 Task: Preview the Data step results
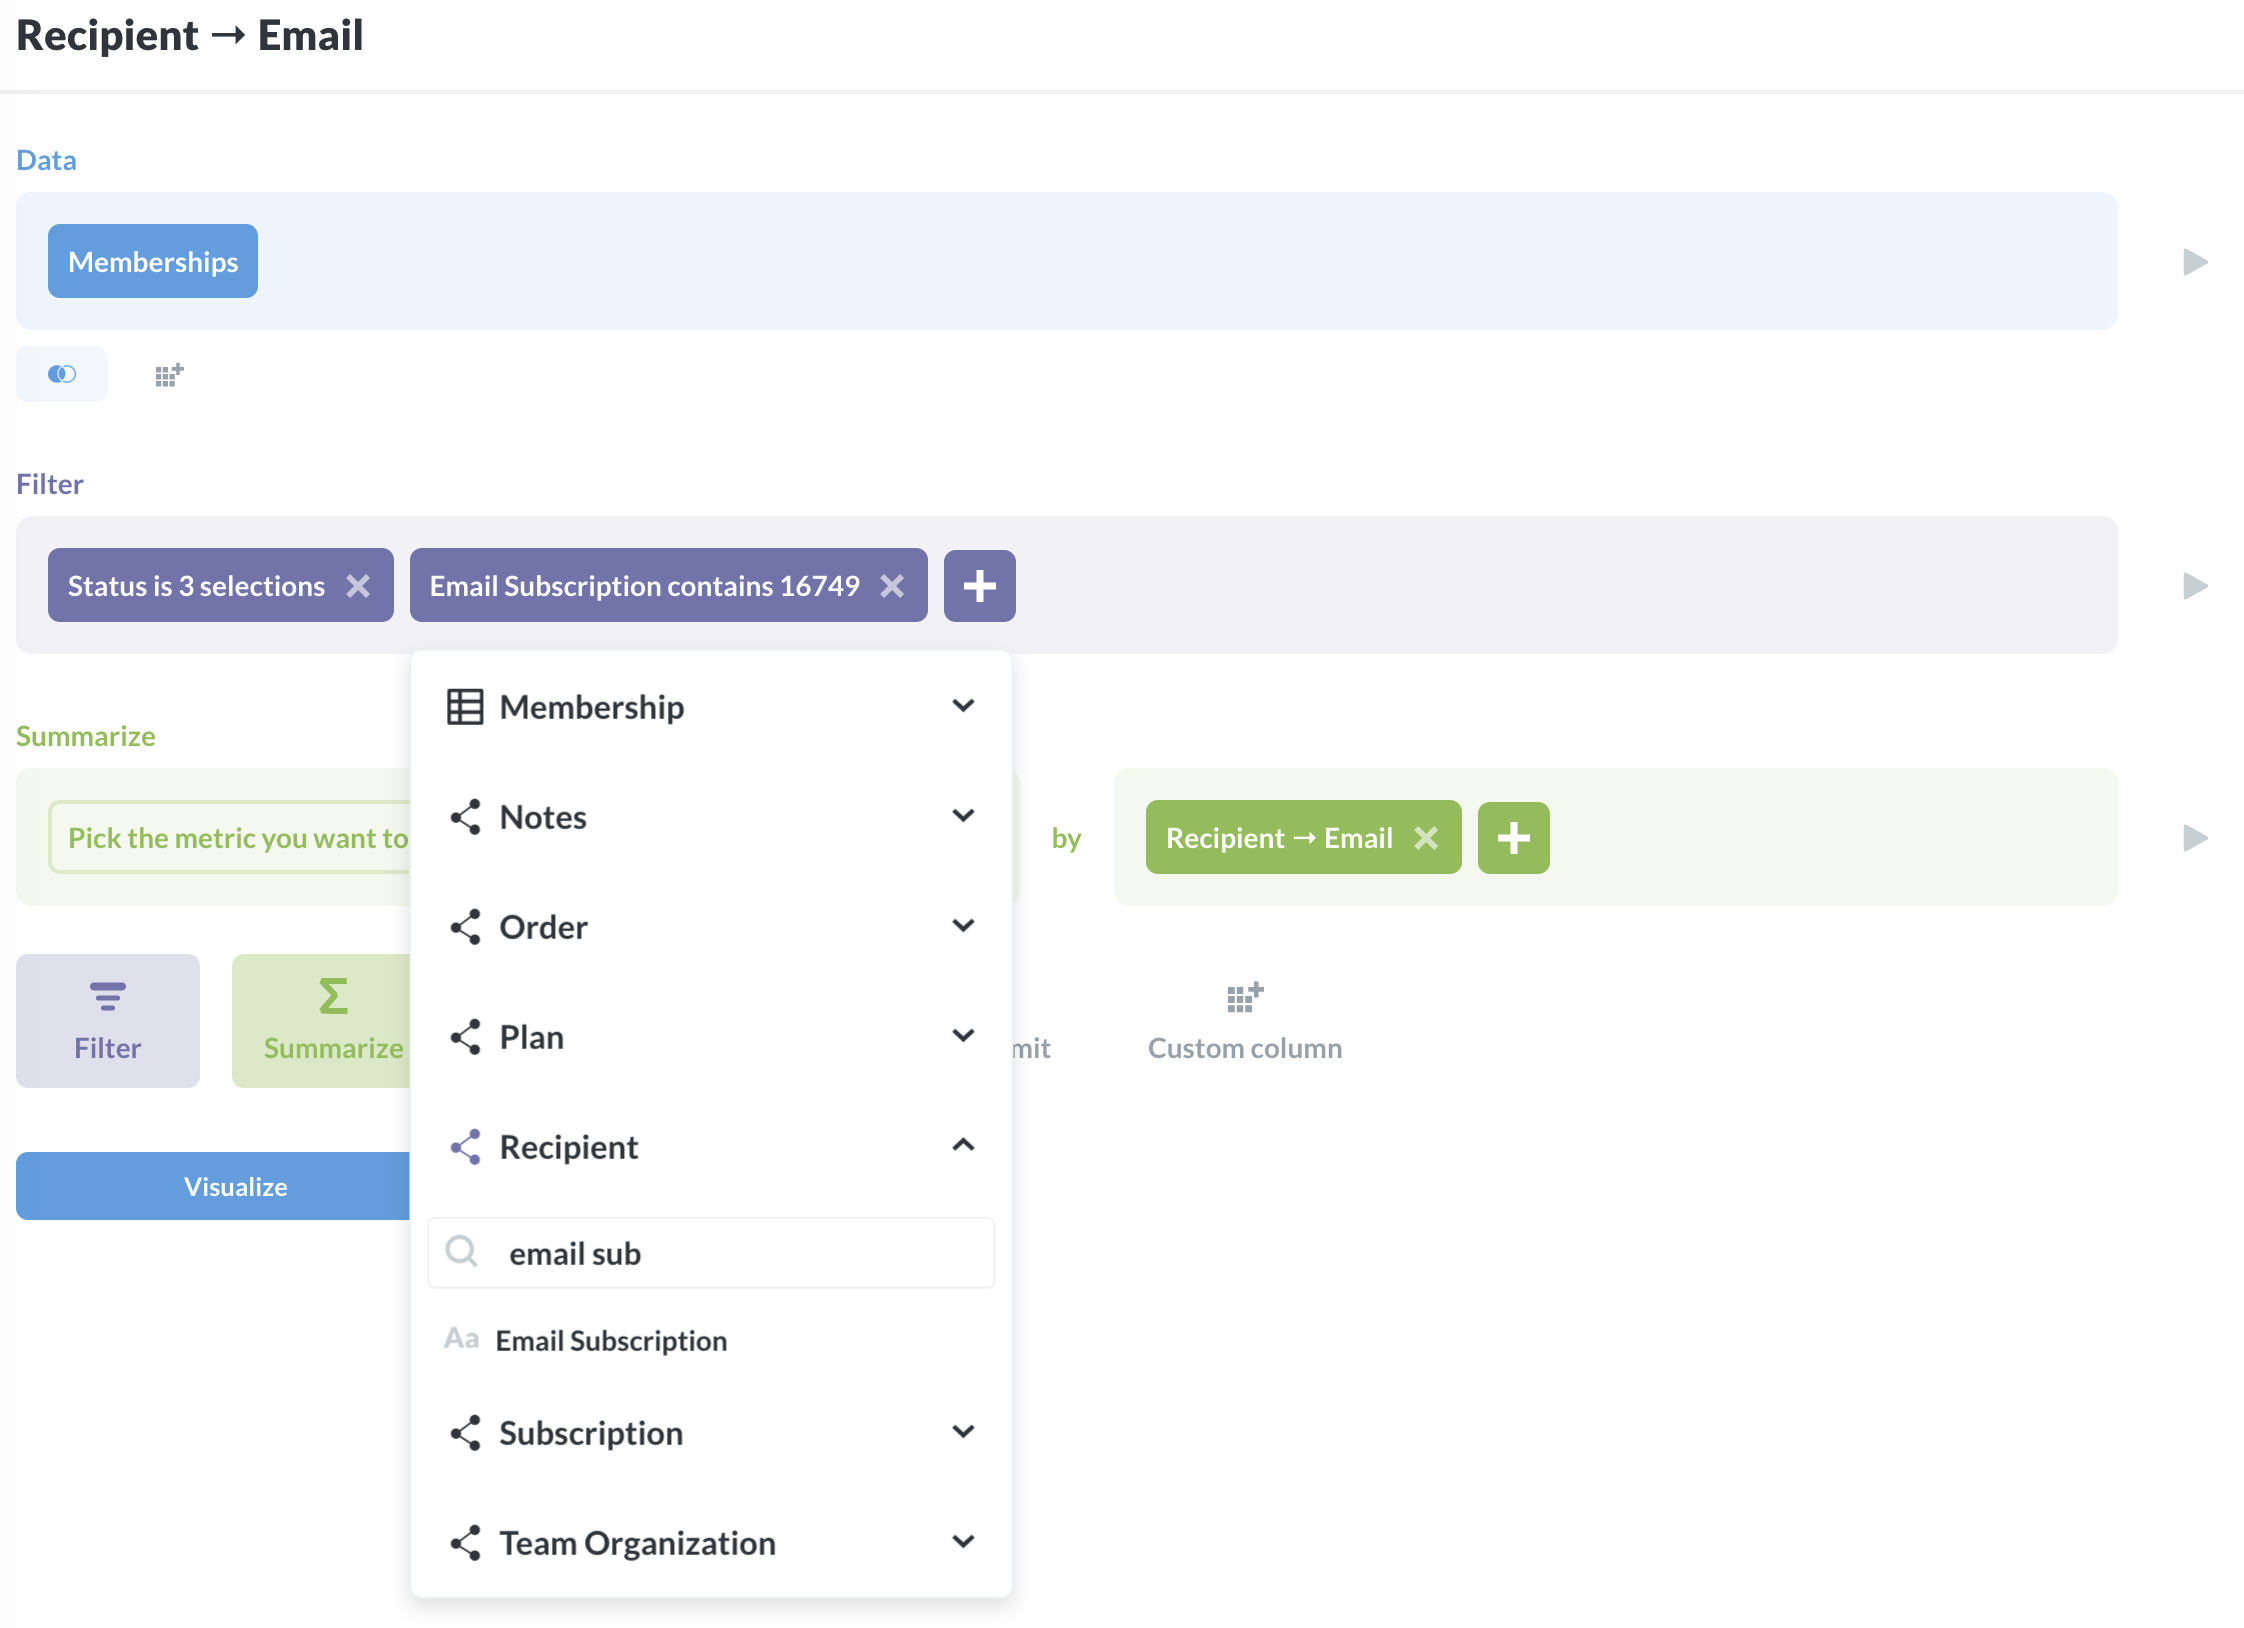point(2195,262)
